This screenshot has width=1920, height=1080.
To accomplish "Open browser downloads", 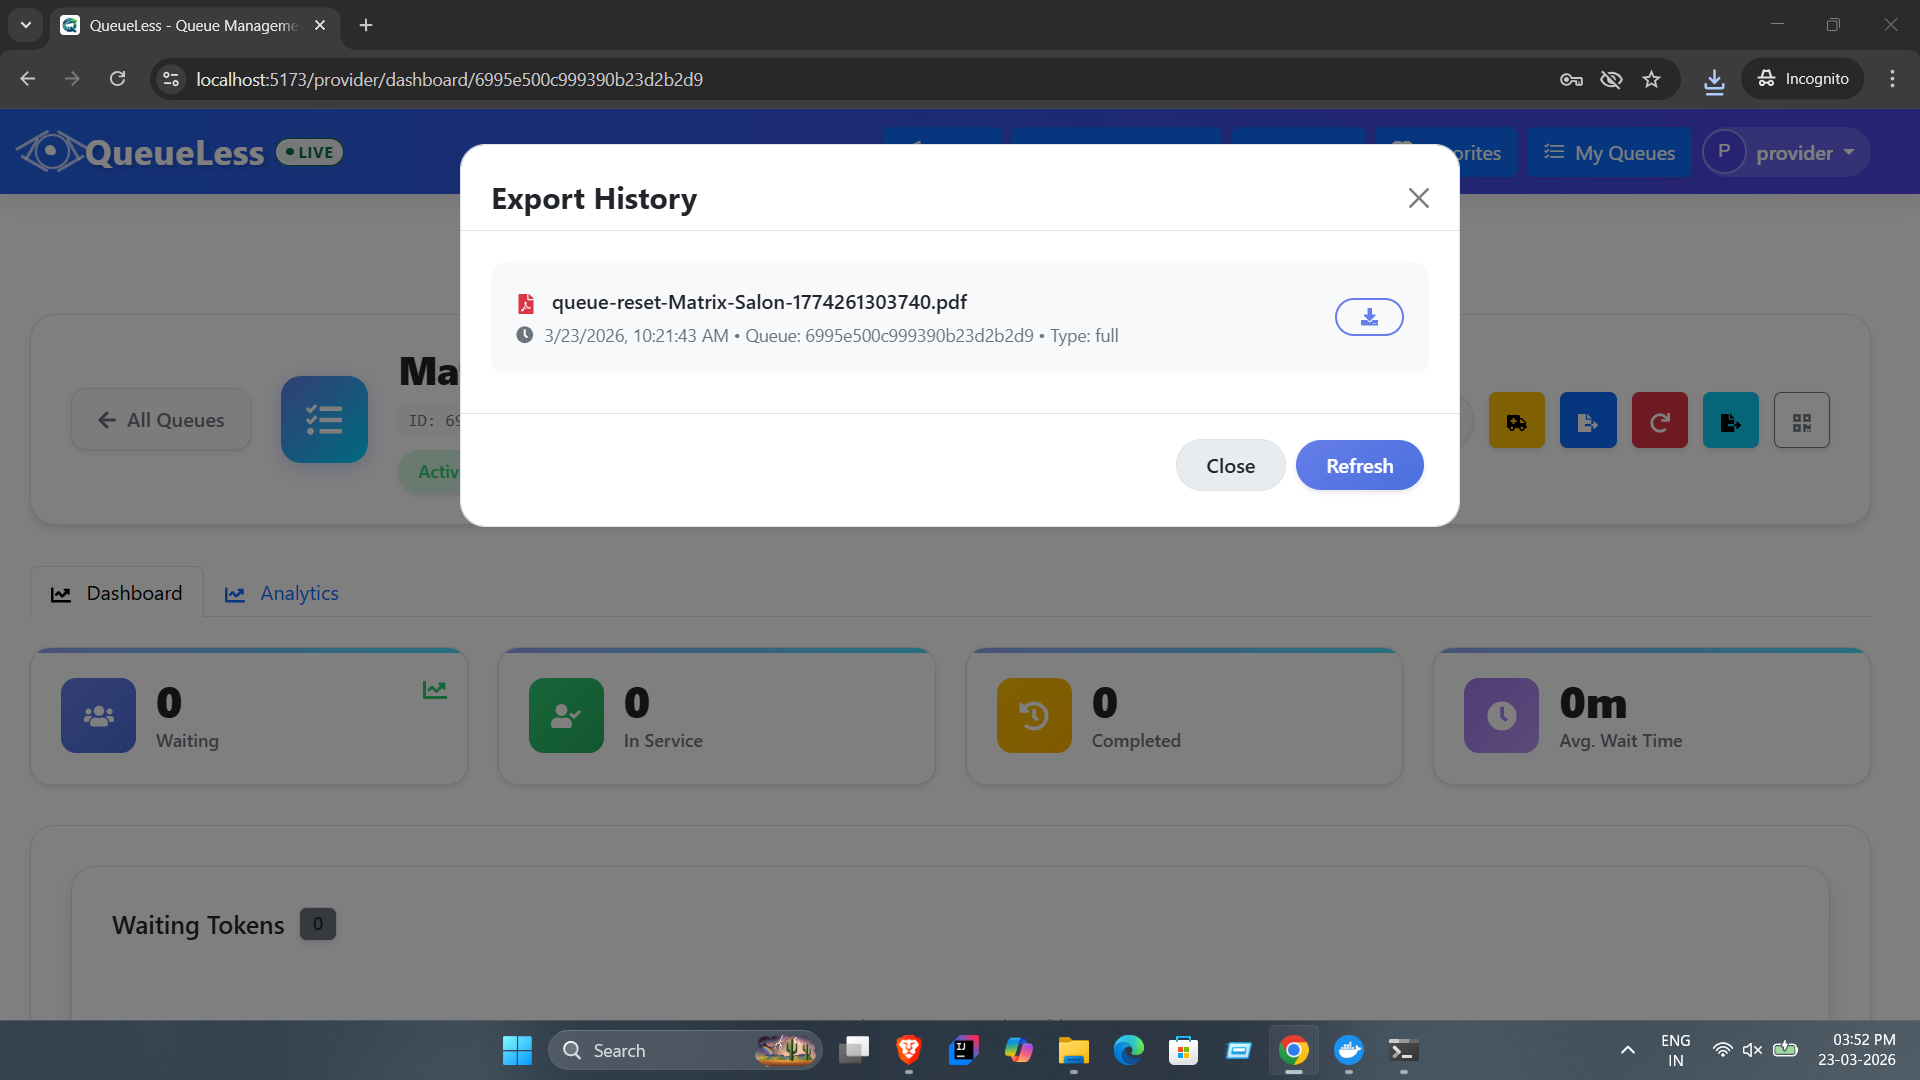I will [1714, 80].
